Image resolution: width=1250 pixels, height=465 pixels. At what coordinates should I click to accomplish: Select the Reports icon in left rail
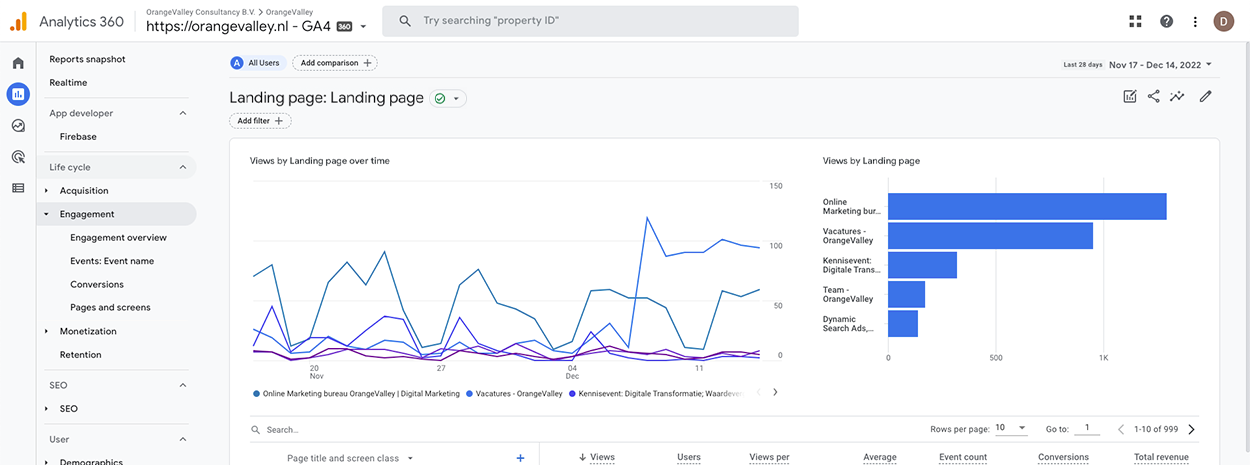18,94
